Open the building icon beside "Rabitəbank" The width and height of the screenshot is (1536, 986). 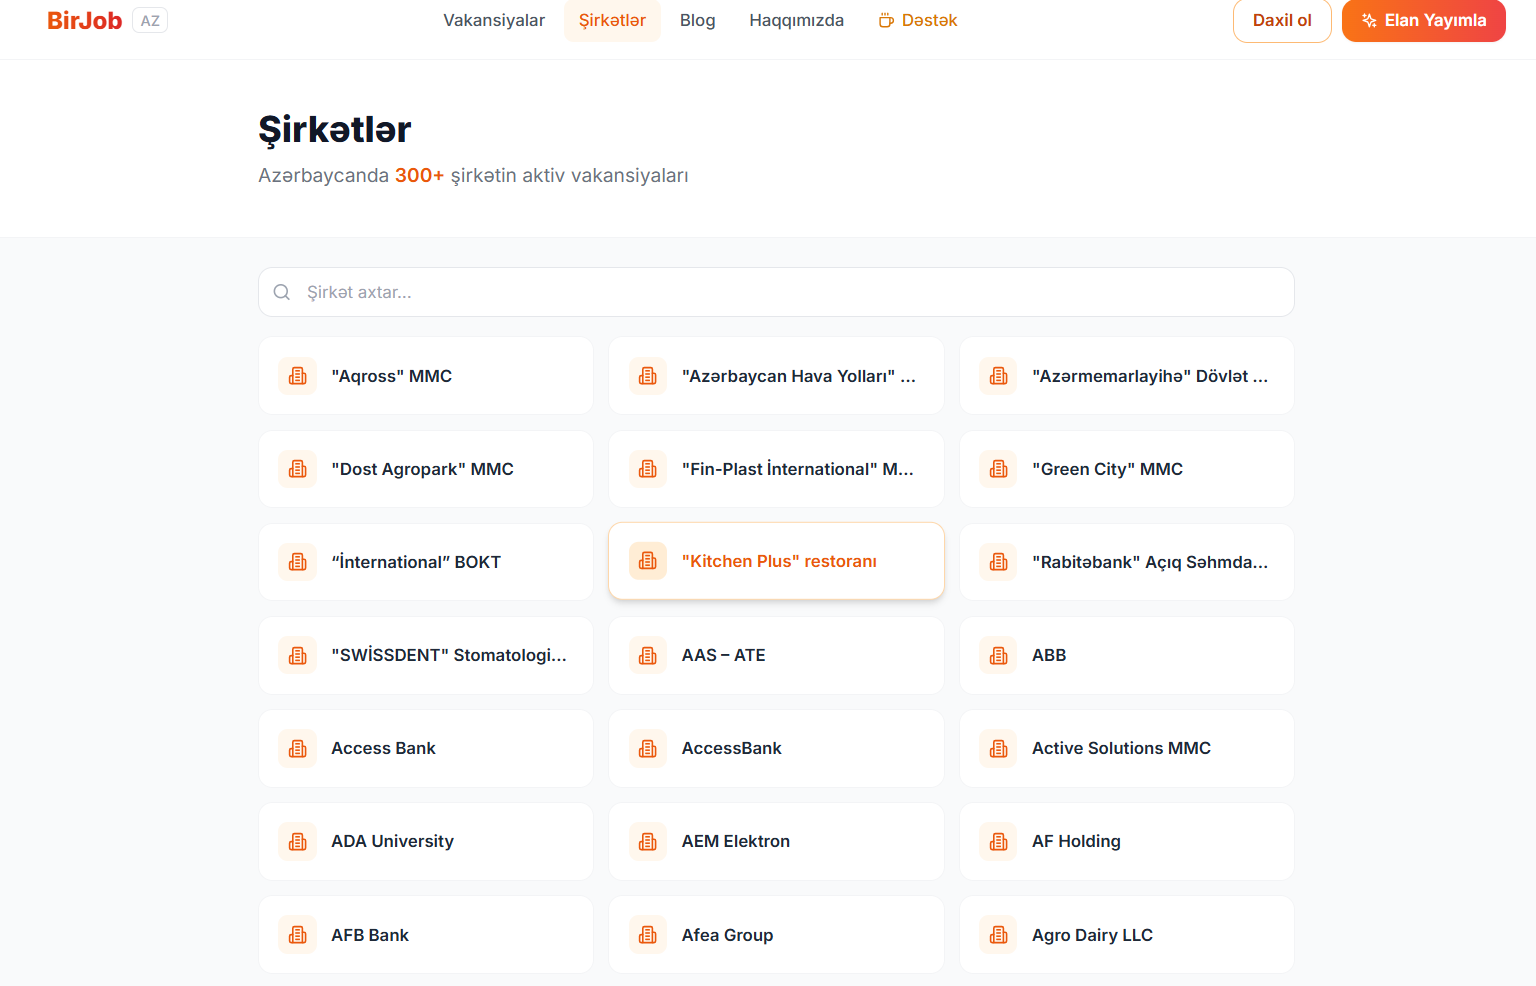pyautogui.click(x=999, y=562)
